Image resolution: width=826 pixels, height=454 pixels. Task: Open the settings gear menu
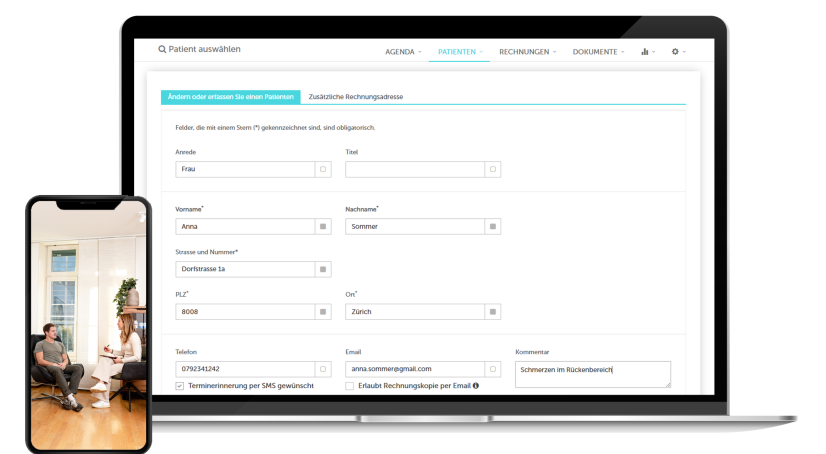point(675,51)
